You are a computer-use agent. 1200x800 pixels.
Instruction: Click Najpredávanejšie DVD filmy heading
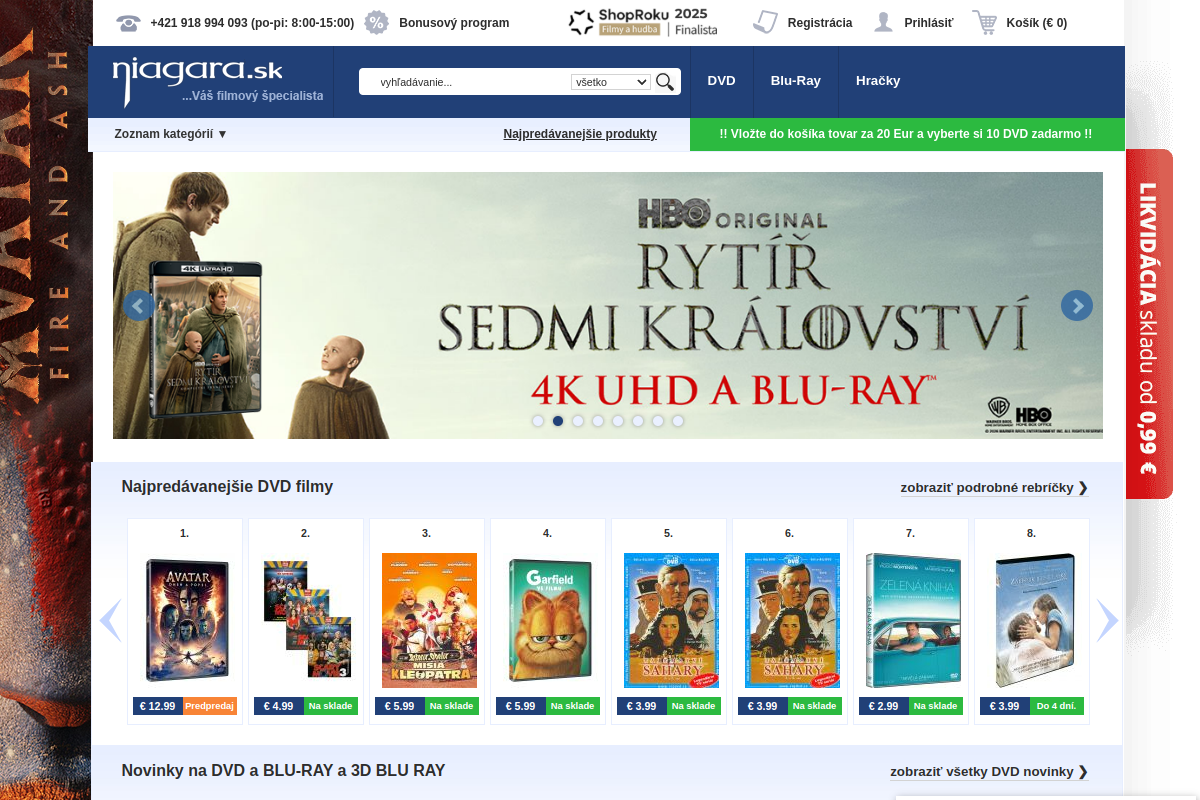(x=227, y=487)
